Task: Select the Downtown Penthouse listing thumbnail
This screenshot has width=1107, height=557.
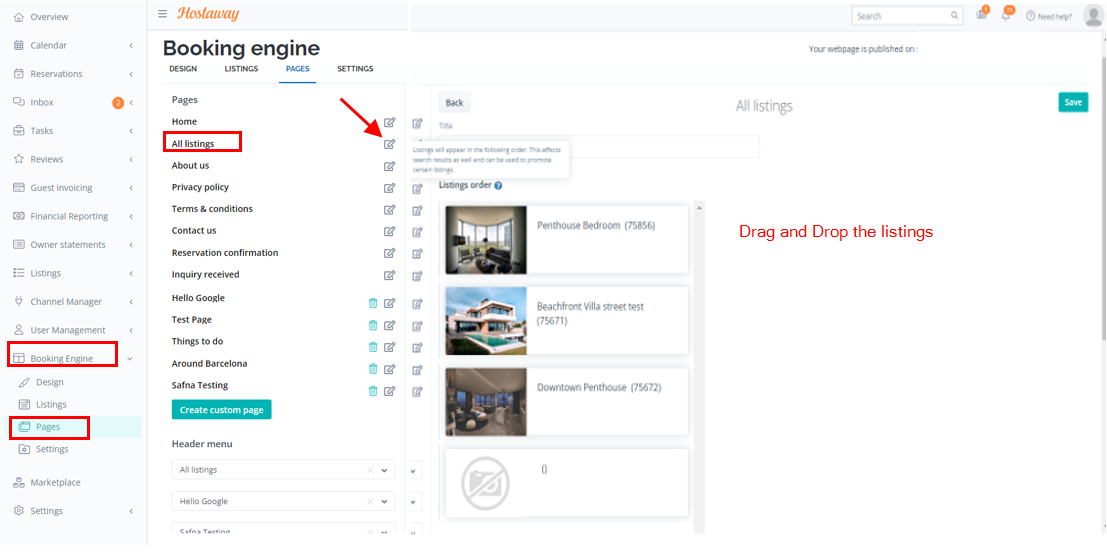Action: coord(486,402)
